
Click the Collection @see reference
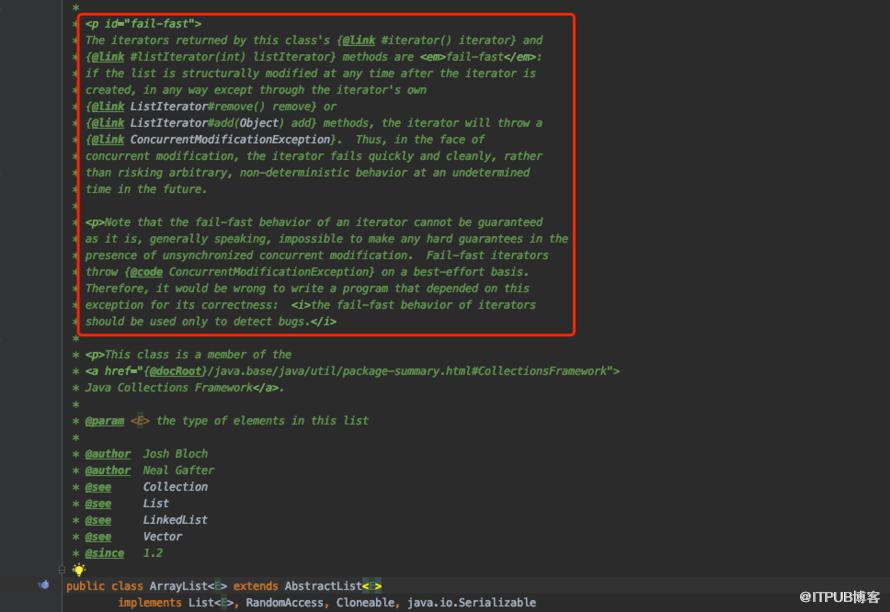pyautogui.click(x=175, y=487)
